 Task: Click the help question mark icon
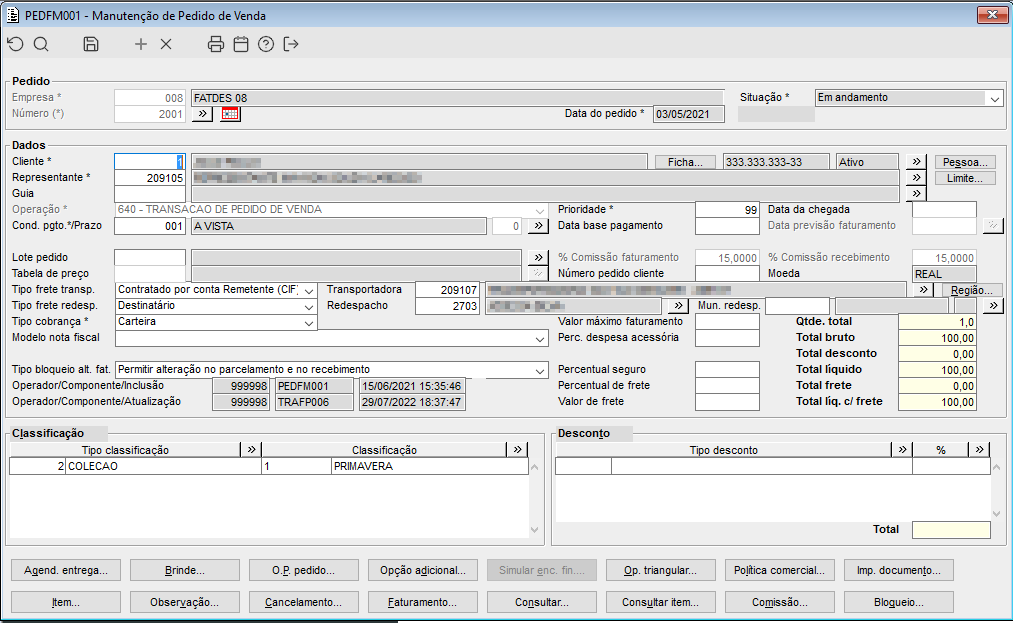[x=265, y=44]
